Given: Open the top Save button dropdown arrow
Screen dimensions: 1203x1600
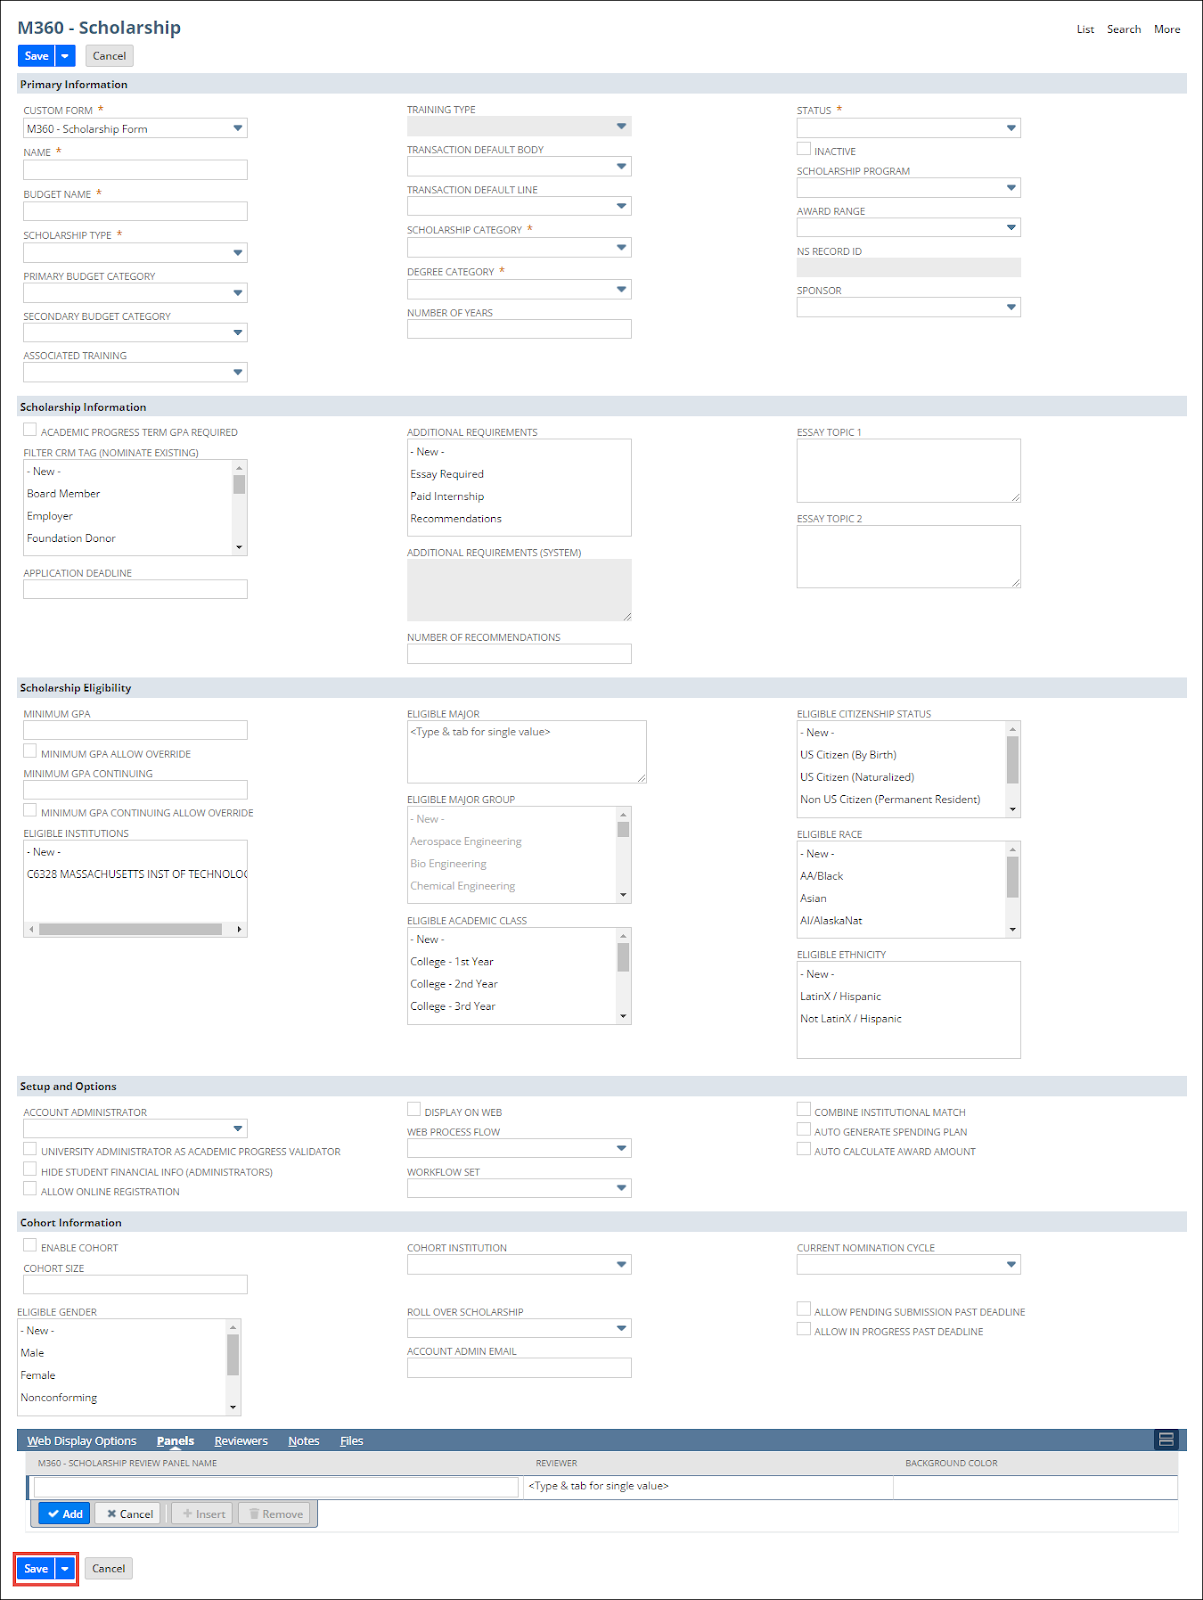Looking at the screenshot, I should tap(65, 56).
